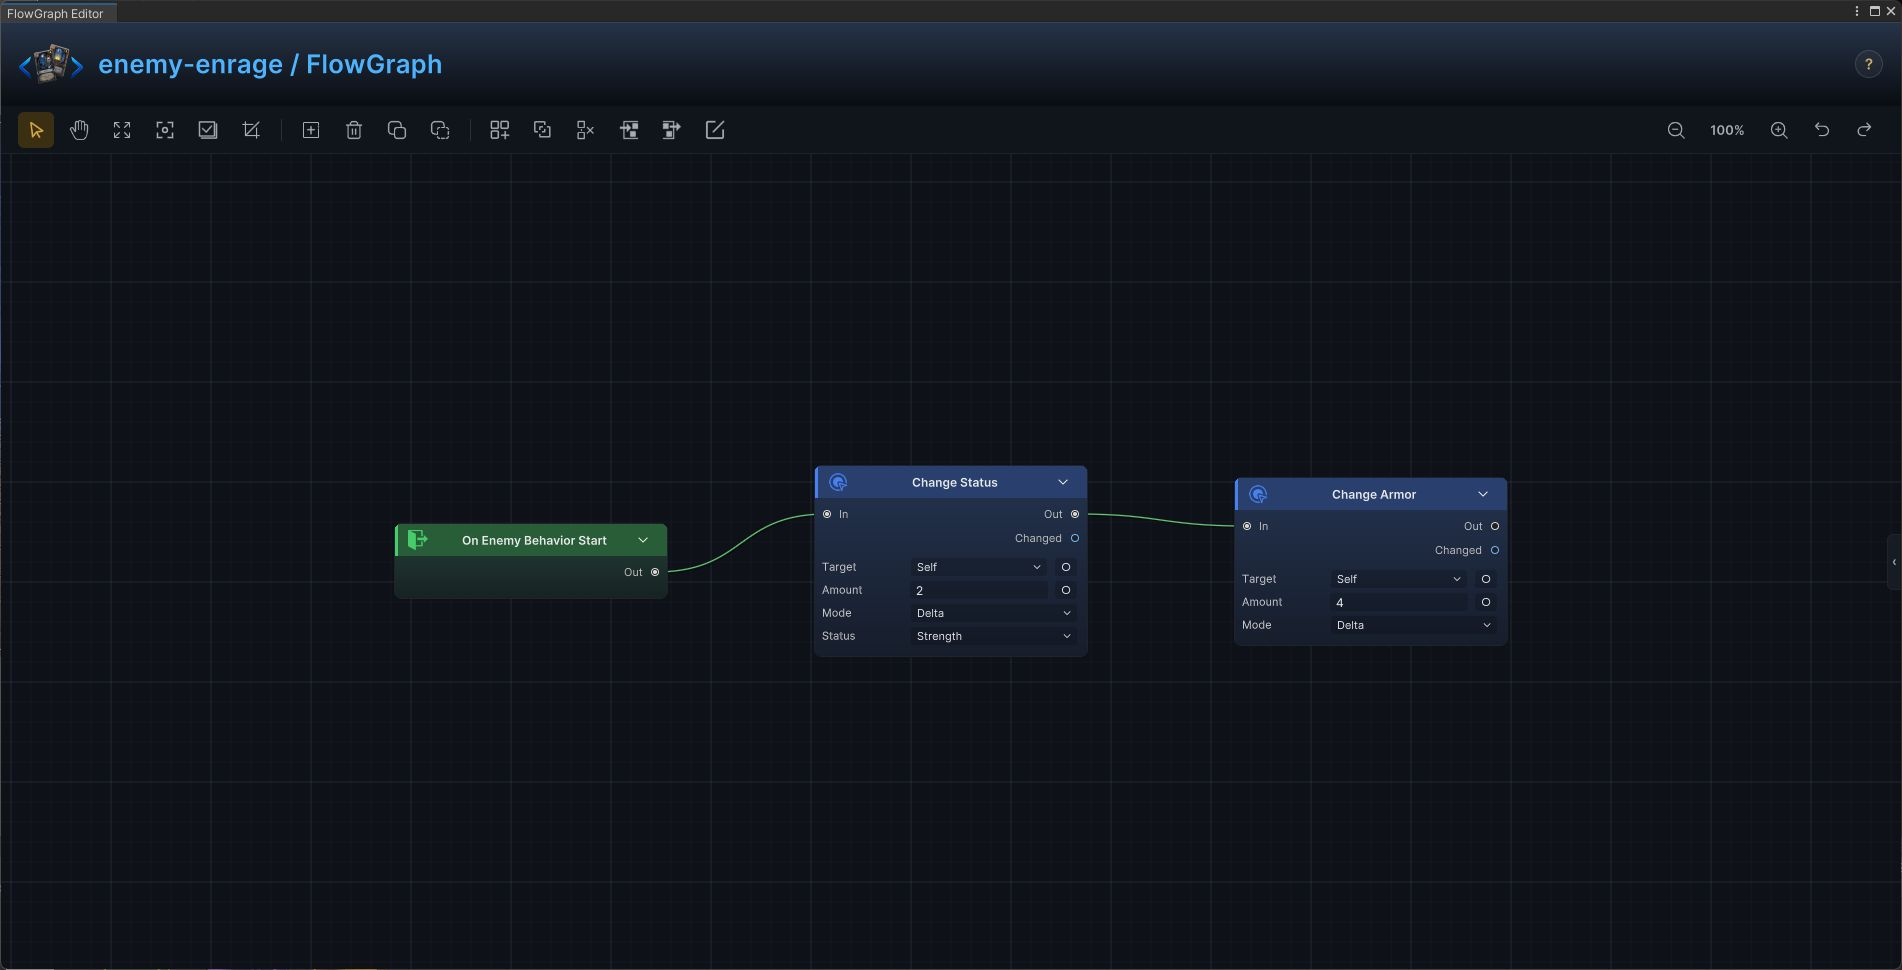Image resolution: width=1902 pixels, height=970 pixels.
Task: Click the blocks-with-outward-arrow icon
Action: pos(672,130)
